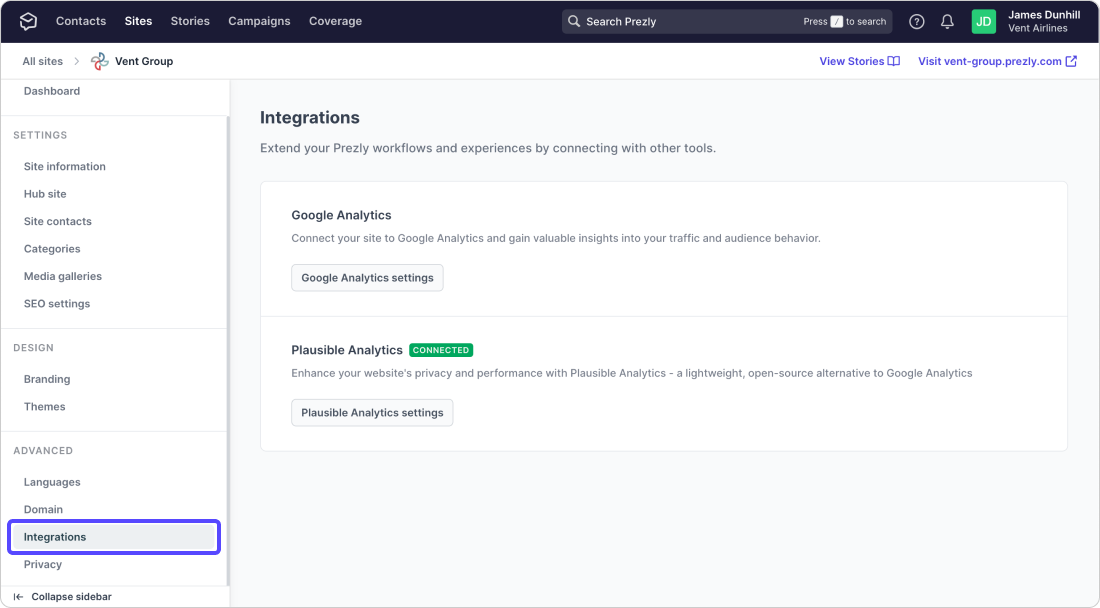Viewport: 1100px width, 608px height.
Task: Focus the Search Prezly field
Action: pos(727,21)
